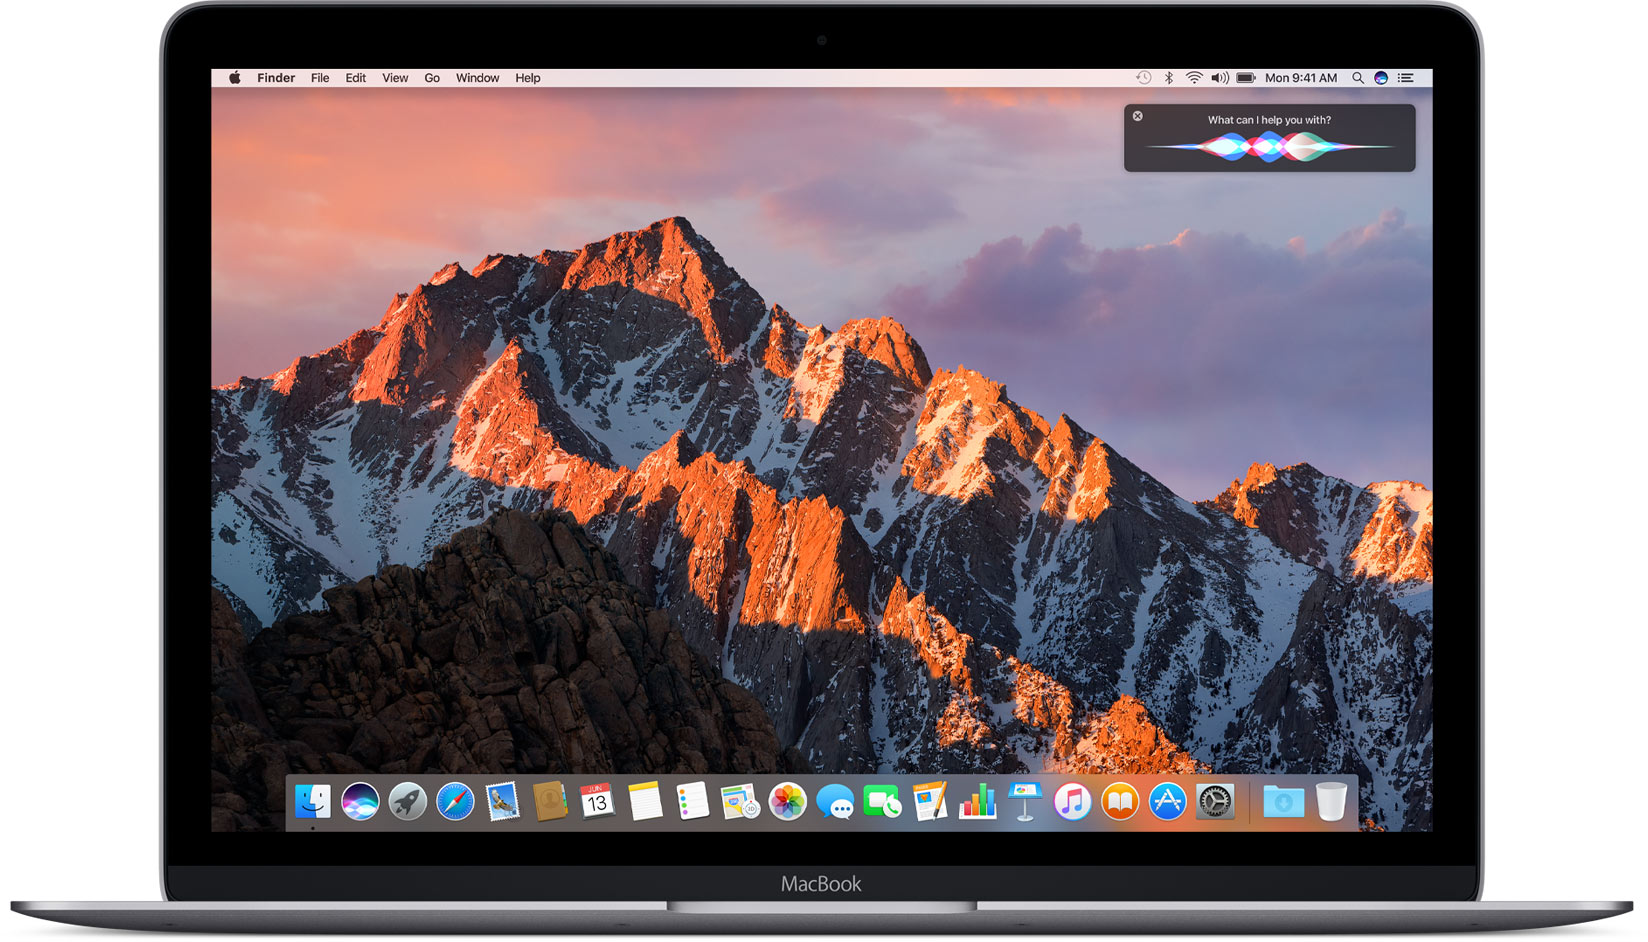This screenshot has height=942, width=1648.
Task: Open the Window menu
Action: click(478, 78)
